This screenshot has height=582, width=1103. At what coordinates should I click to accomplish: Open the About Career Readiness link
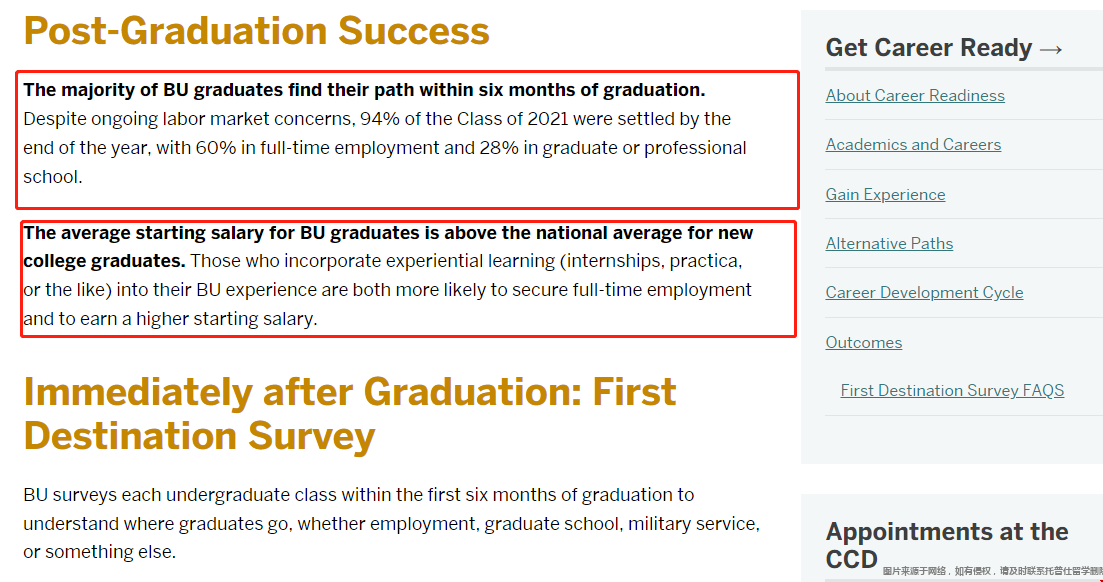pos(914,95)
